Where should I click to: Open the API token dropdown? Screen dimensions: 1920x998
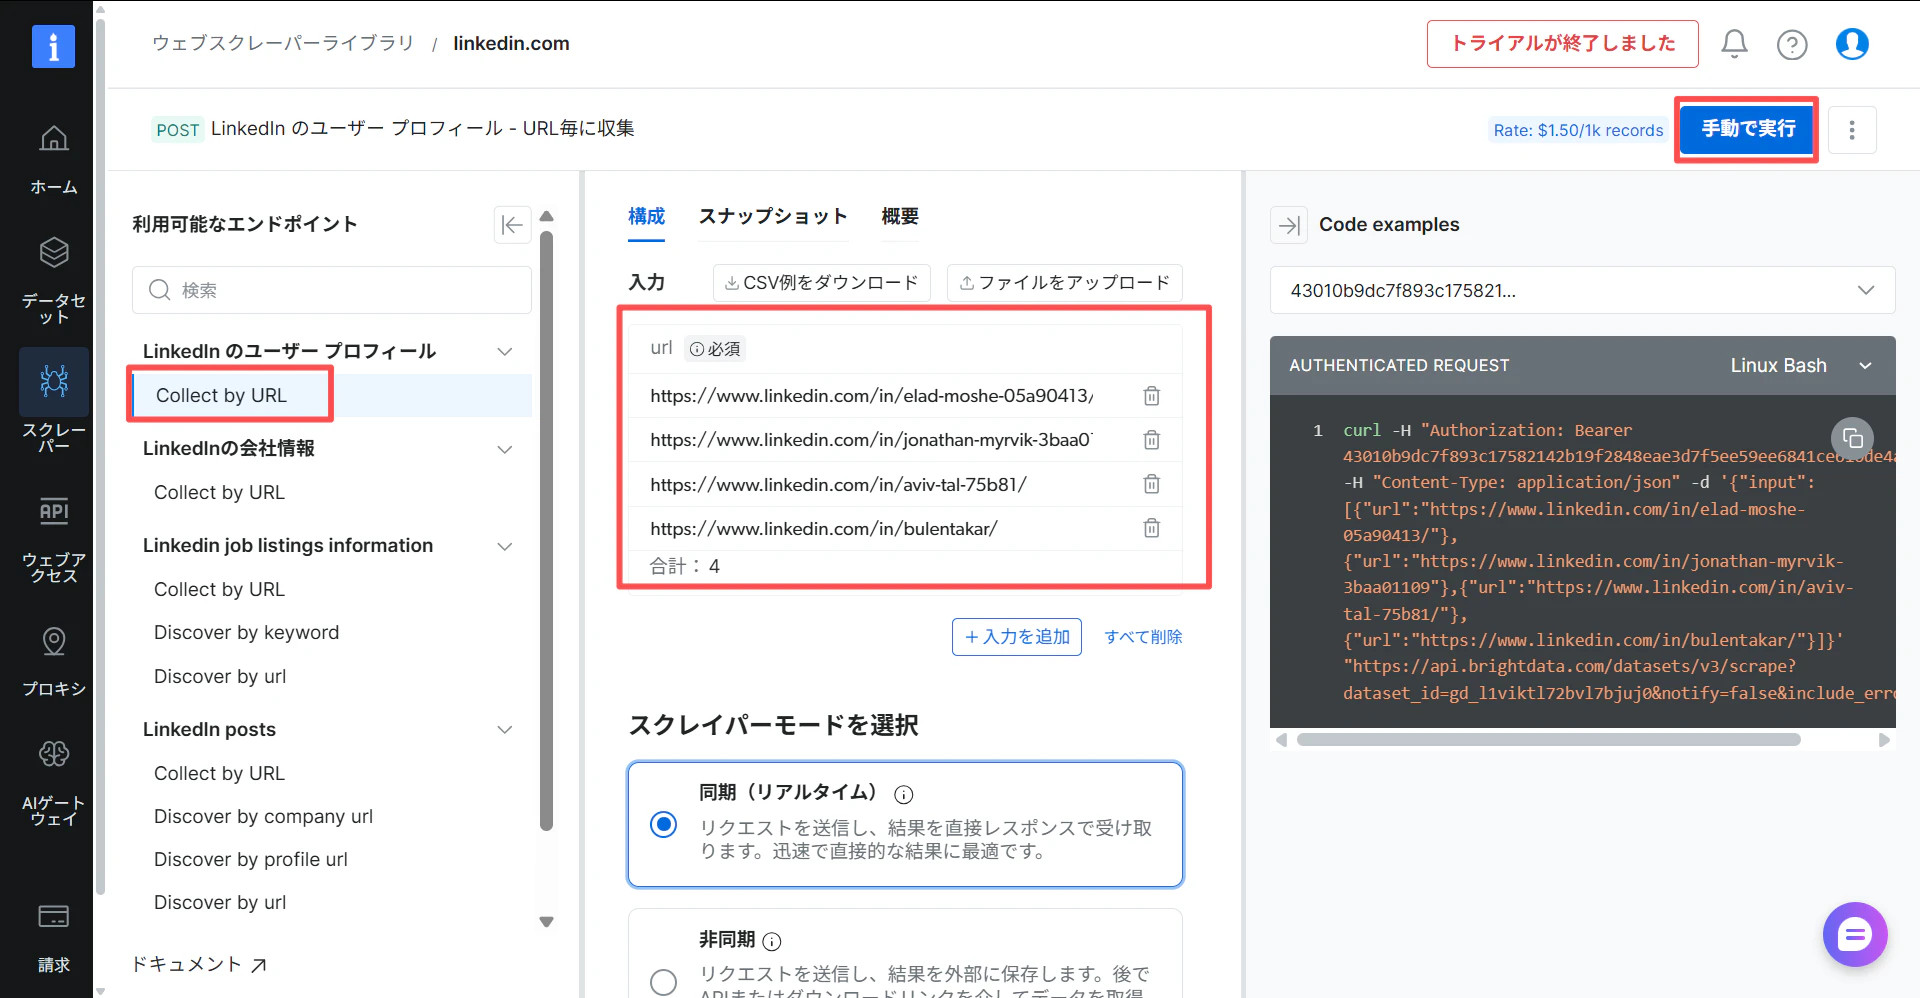[1582, 291]
